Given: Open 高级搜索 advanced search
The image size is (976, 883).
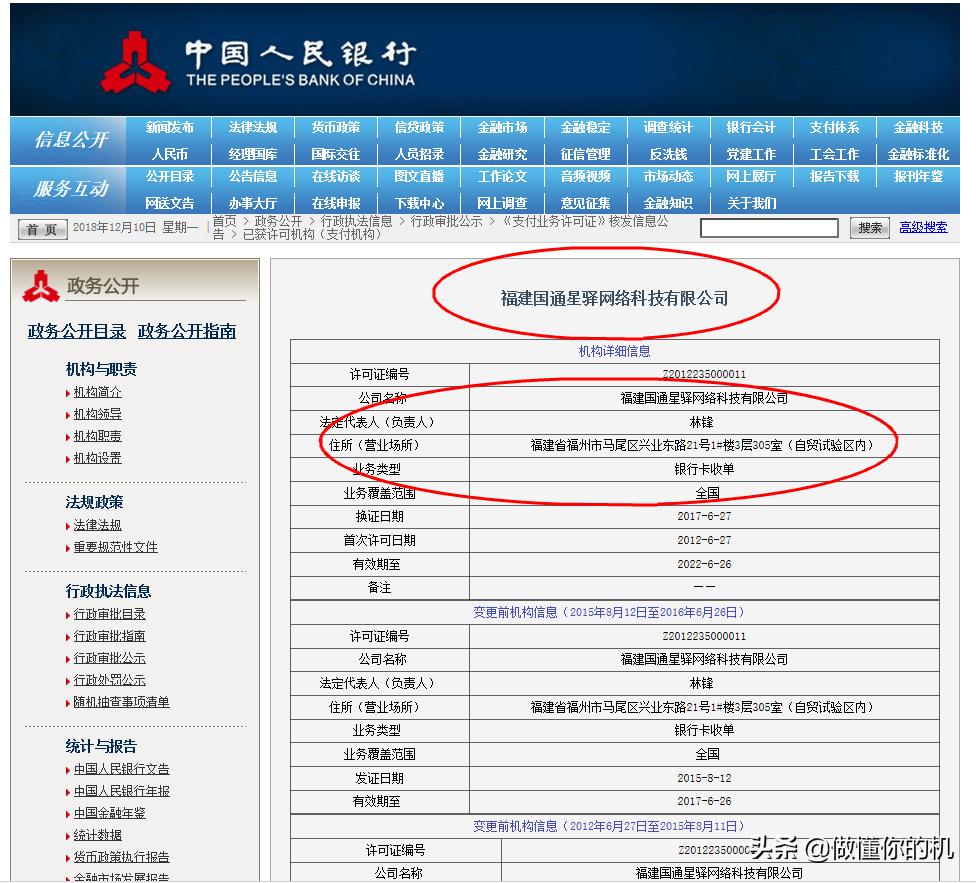Looking at the screenshot, I should 925,227.
